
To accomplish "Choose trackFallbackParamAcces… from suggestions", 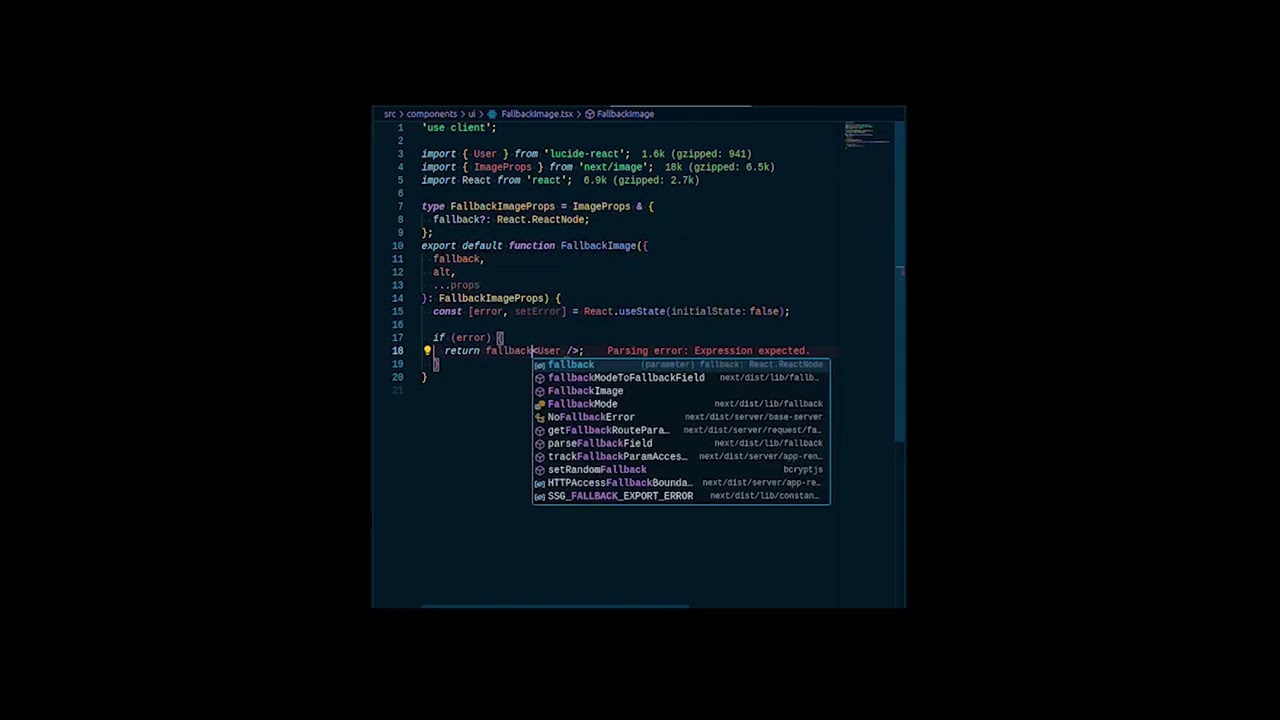I will pos(681,456).
